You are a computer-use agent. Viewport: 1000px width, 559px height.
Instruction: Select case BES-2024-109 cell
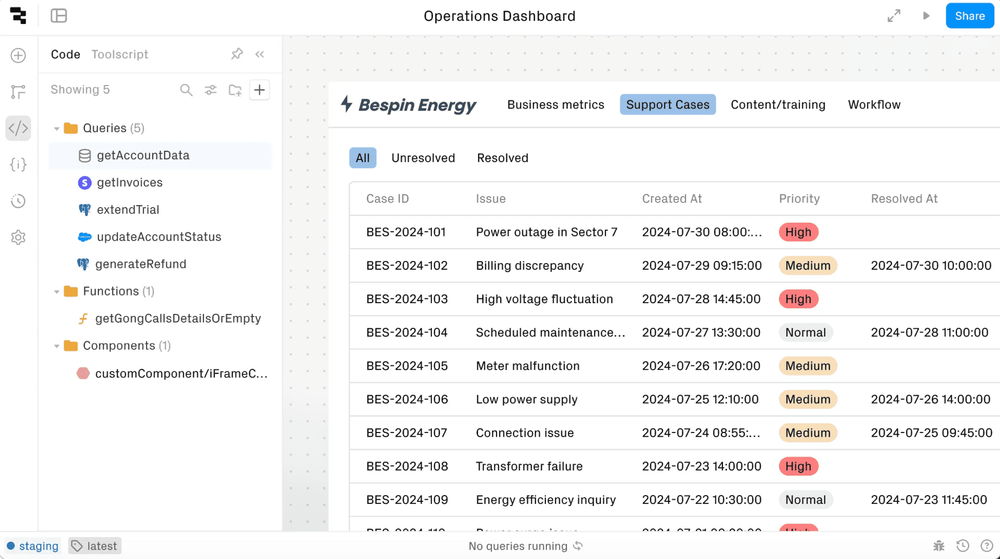point(407,500)
